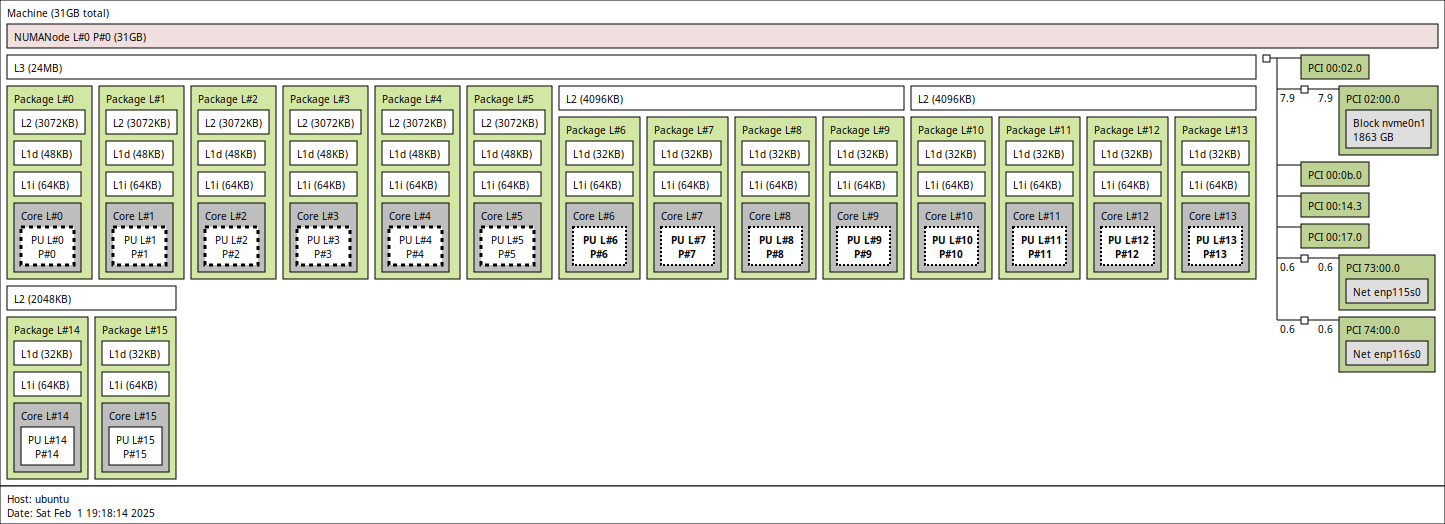The width and height of the screenshot is (1445, 524).
Task: Click the PCI 02:00.0 device label
Action: click(1373, 99)
